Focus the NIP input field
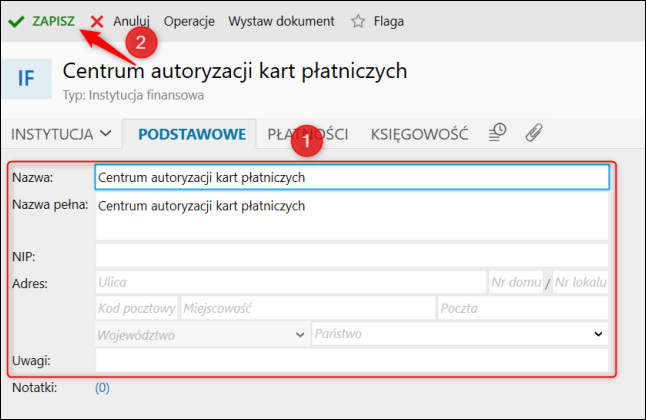This screenshot has width=646, height=420. pos(352,256)
